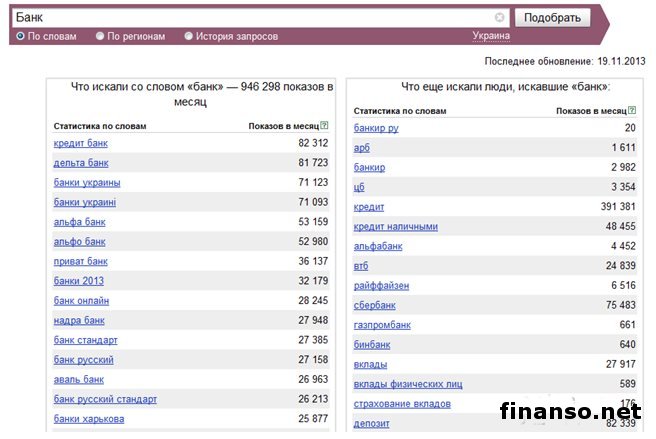The width and height of the screenshot is (656, 439).
Task: Choose the "История запросов" radio option
Action: pyautogui.click(x=189, y=37)
